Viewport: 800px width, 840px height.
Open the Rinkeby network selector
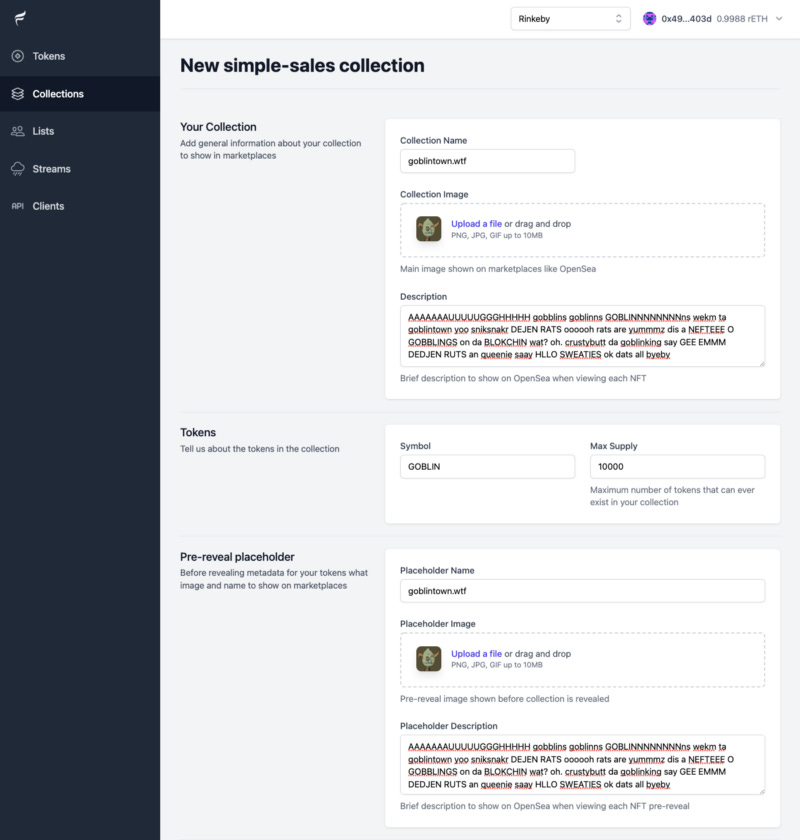pyautogui.click(x=570, y=19)
